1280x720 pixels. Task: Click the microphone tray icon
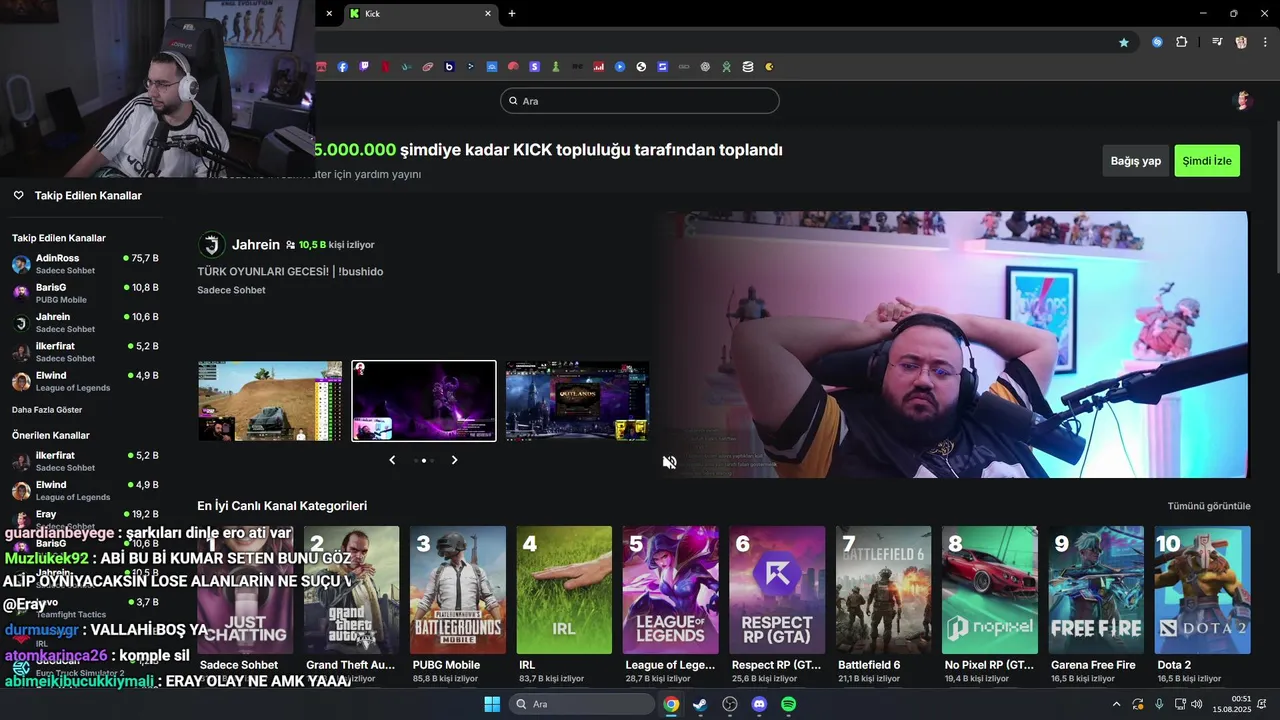click(x=1159, y=704)
